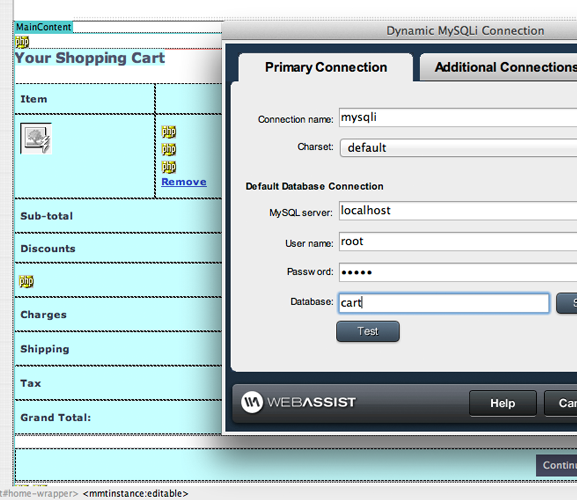Select the MainContent editable region label
Viewport: 577px width, 500px height.
(44, 27)
